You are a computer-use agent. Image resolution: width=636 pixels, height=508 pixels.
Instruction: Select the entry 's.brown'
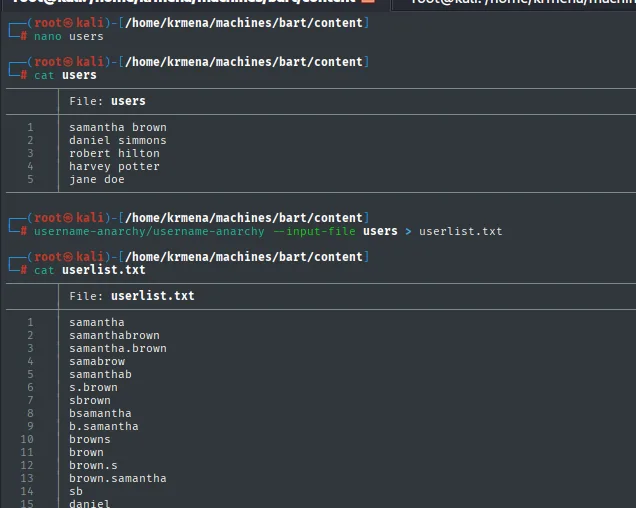(x=93, y=387)
